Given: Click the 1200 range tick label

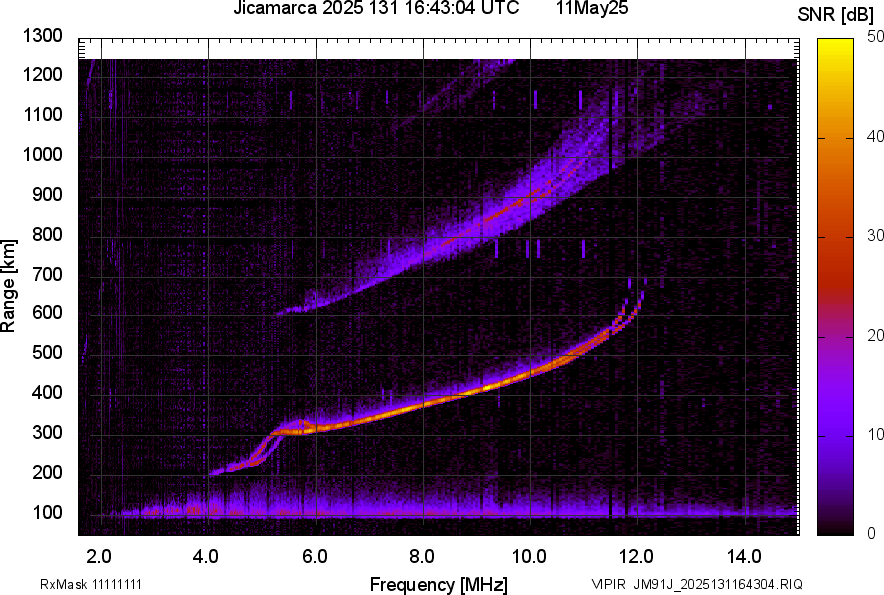Looking at the screenshot, I should [x=42, y=74].
